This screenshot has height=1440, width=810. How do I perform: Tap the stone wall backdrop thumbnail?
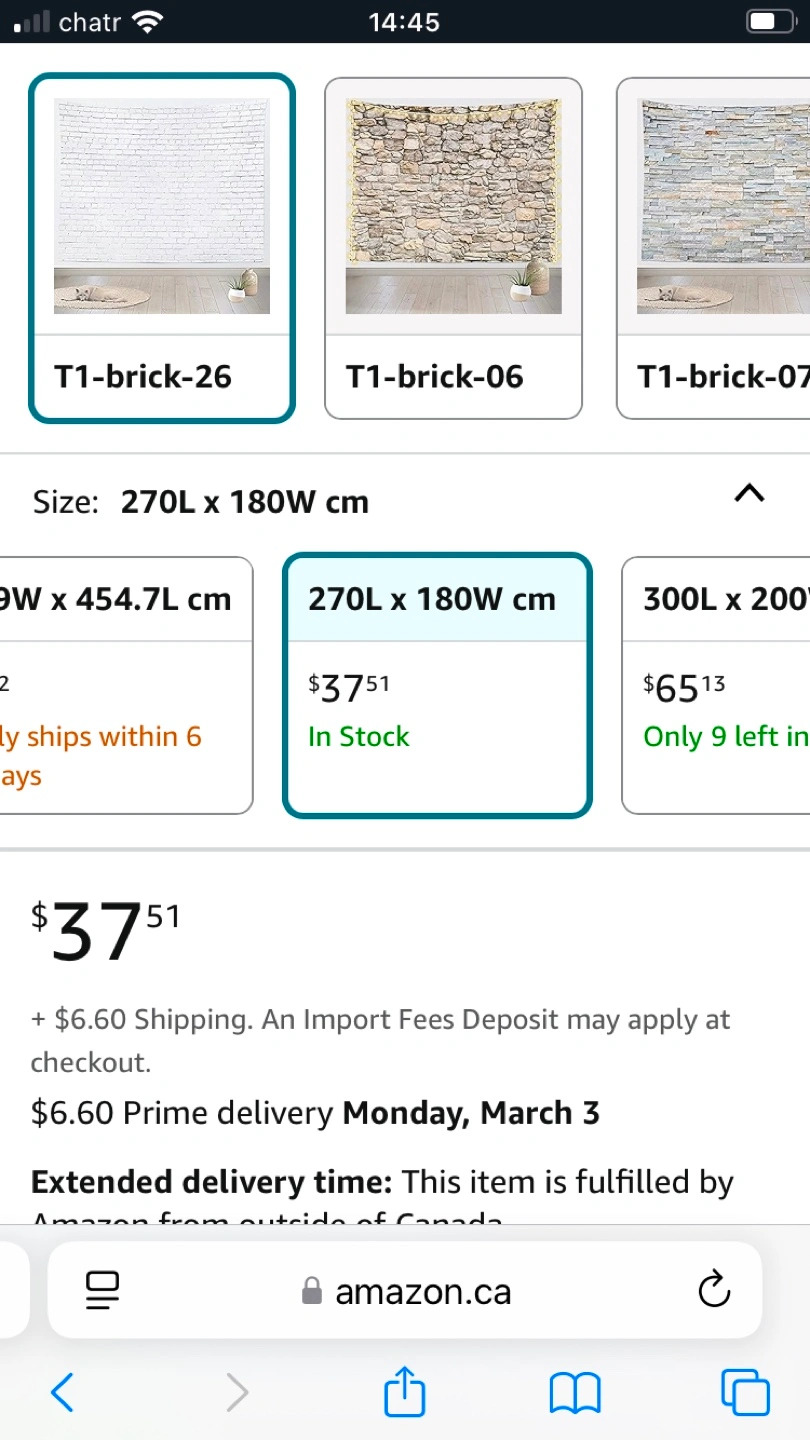pos(453,206)
